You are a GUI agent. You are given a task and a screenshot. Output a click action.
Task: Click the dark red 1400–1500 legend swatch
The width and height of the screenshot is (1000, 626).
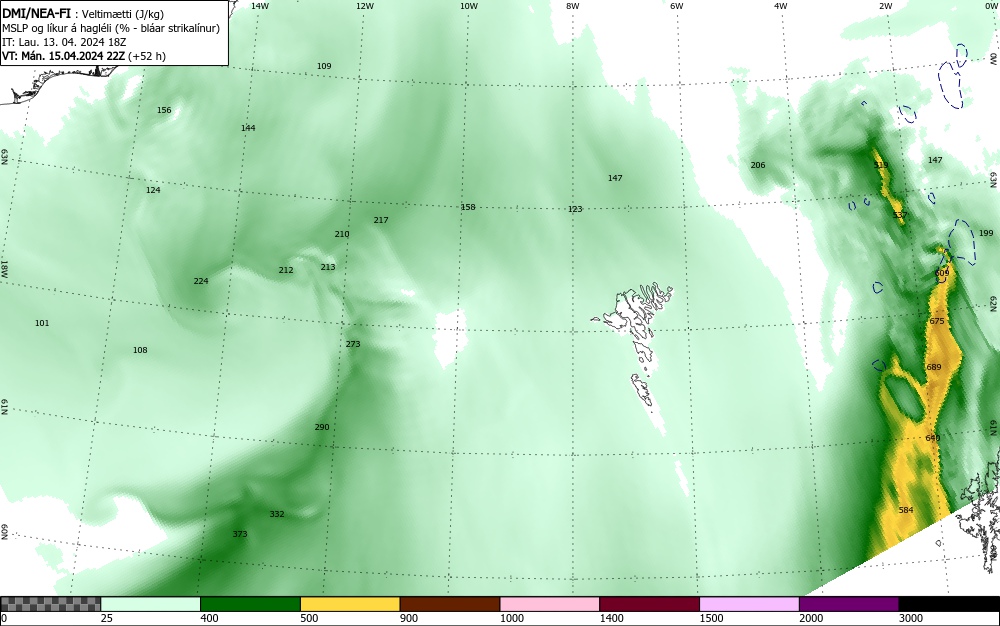(x=649, y=604)
